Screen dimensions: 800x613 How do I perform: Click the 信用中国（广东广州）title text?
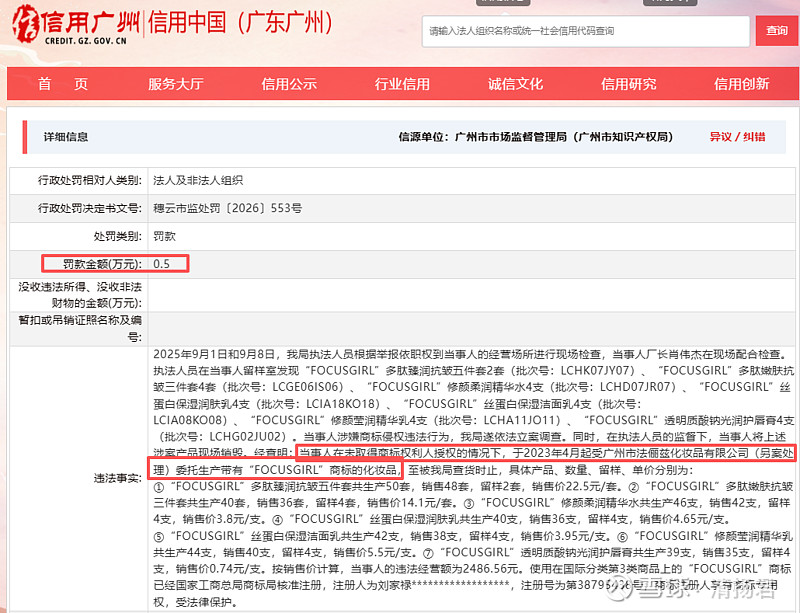(240, 22)
